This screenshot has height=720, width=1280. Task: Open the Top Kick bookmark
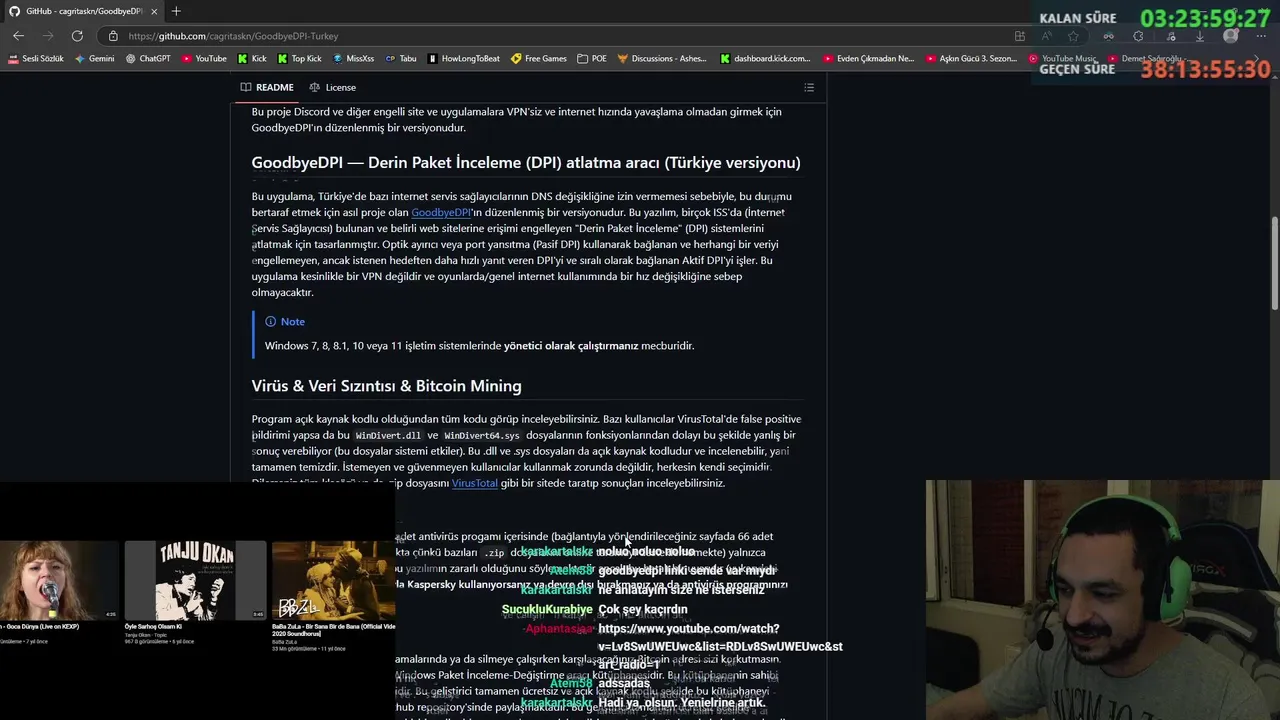pyautogui.click(x=300, y=58)
